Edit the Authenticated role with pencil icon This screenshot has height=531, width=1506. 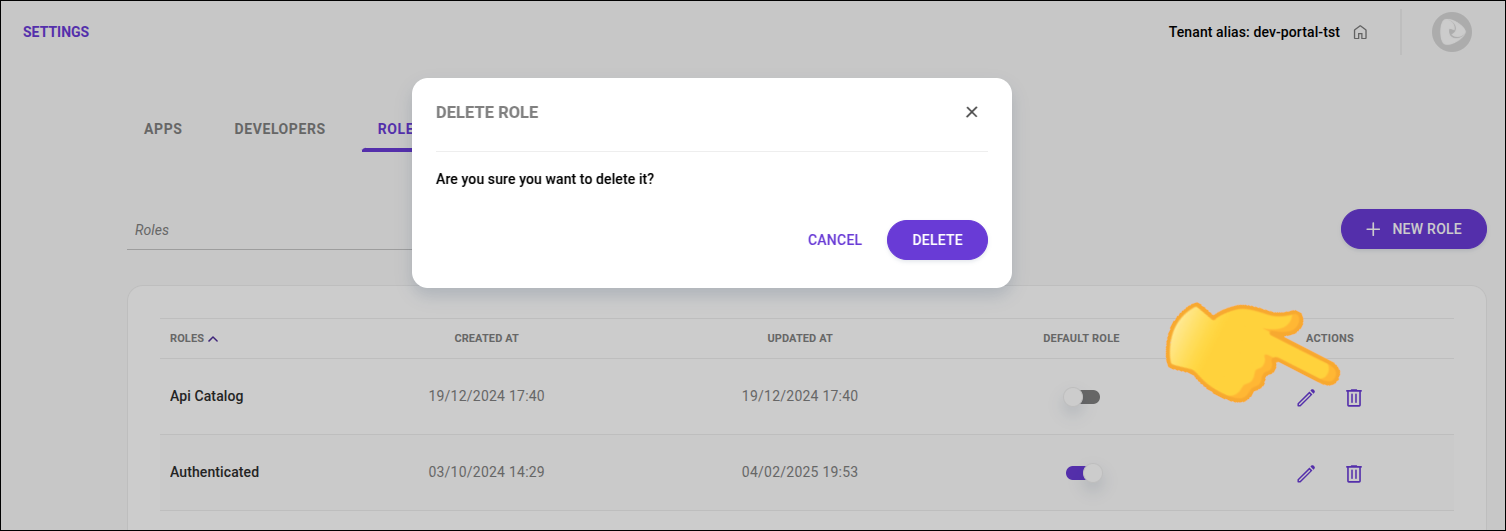click(x=1305, y=474)
